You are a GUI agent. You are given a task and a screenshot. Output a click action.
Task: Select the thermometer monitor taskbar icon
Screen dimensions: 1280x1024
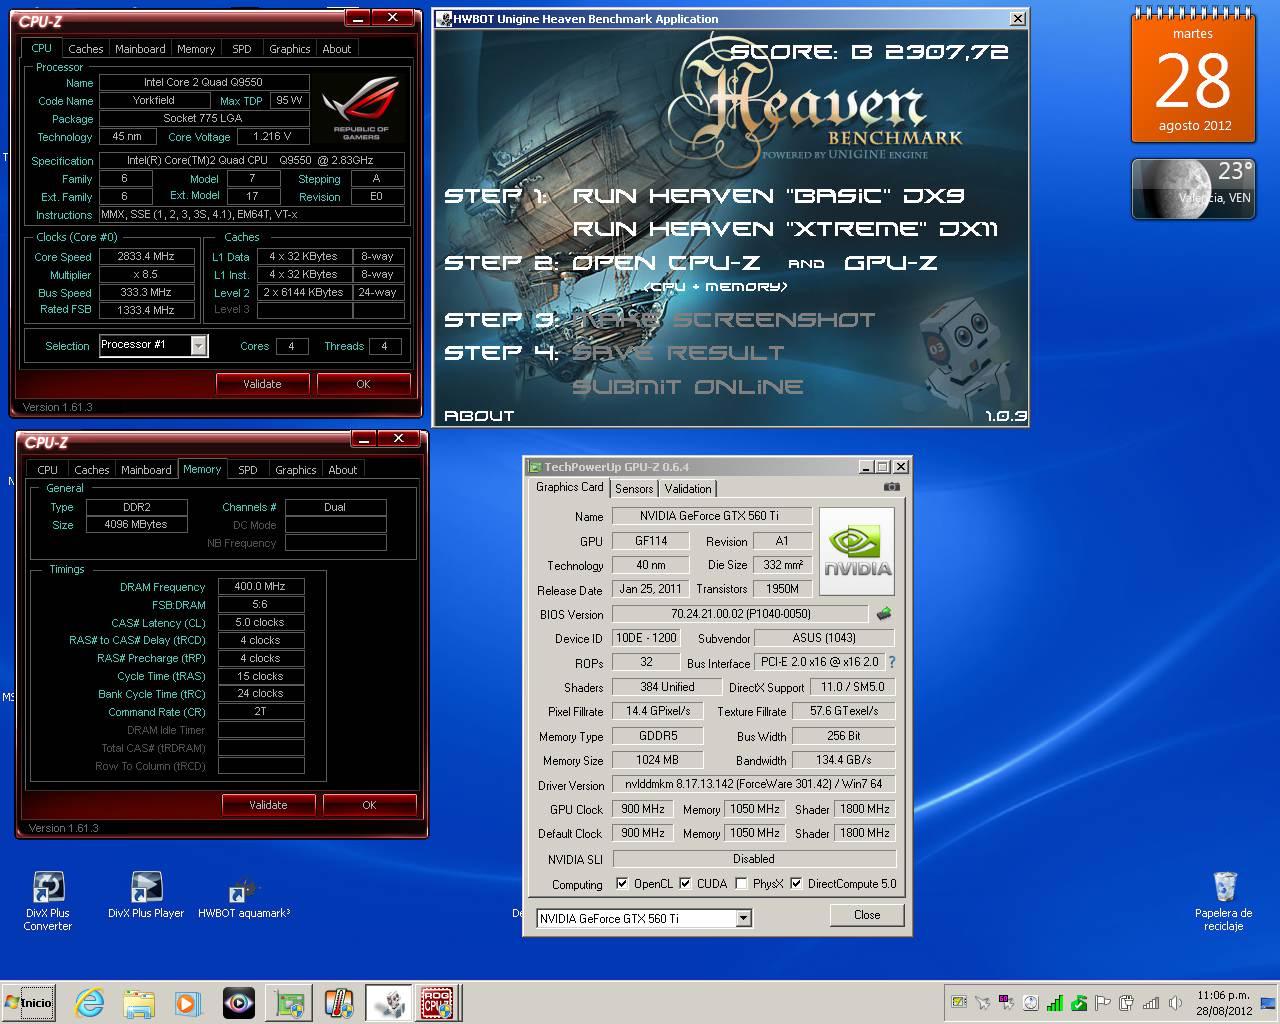339,1002
